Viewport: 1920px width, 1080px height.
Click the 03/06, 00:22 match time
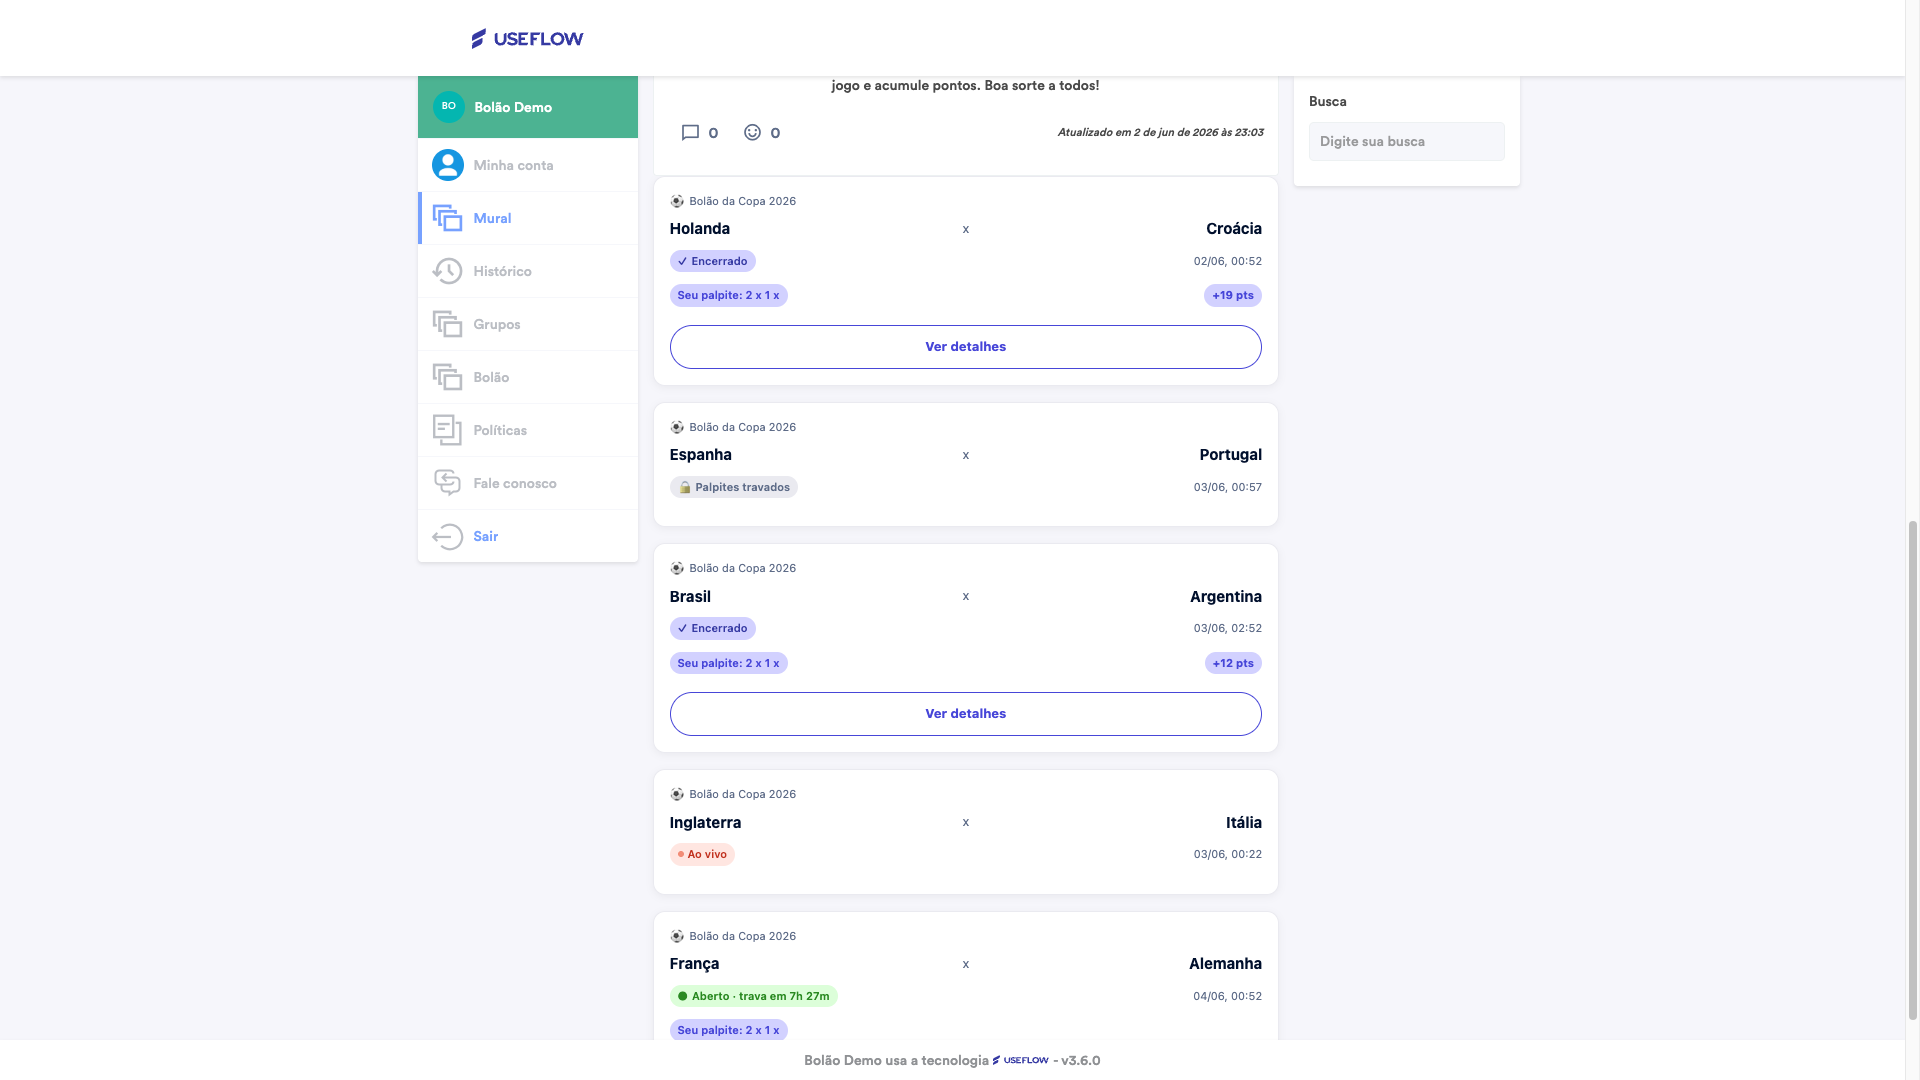1227,854
